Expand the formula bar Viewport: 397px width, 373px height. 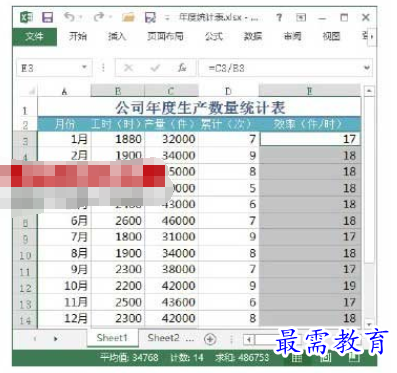(367, 68)
